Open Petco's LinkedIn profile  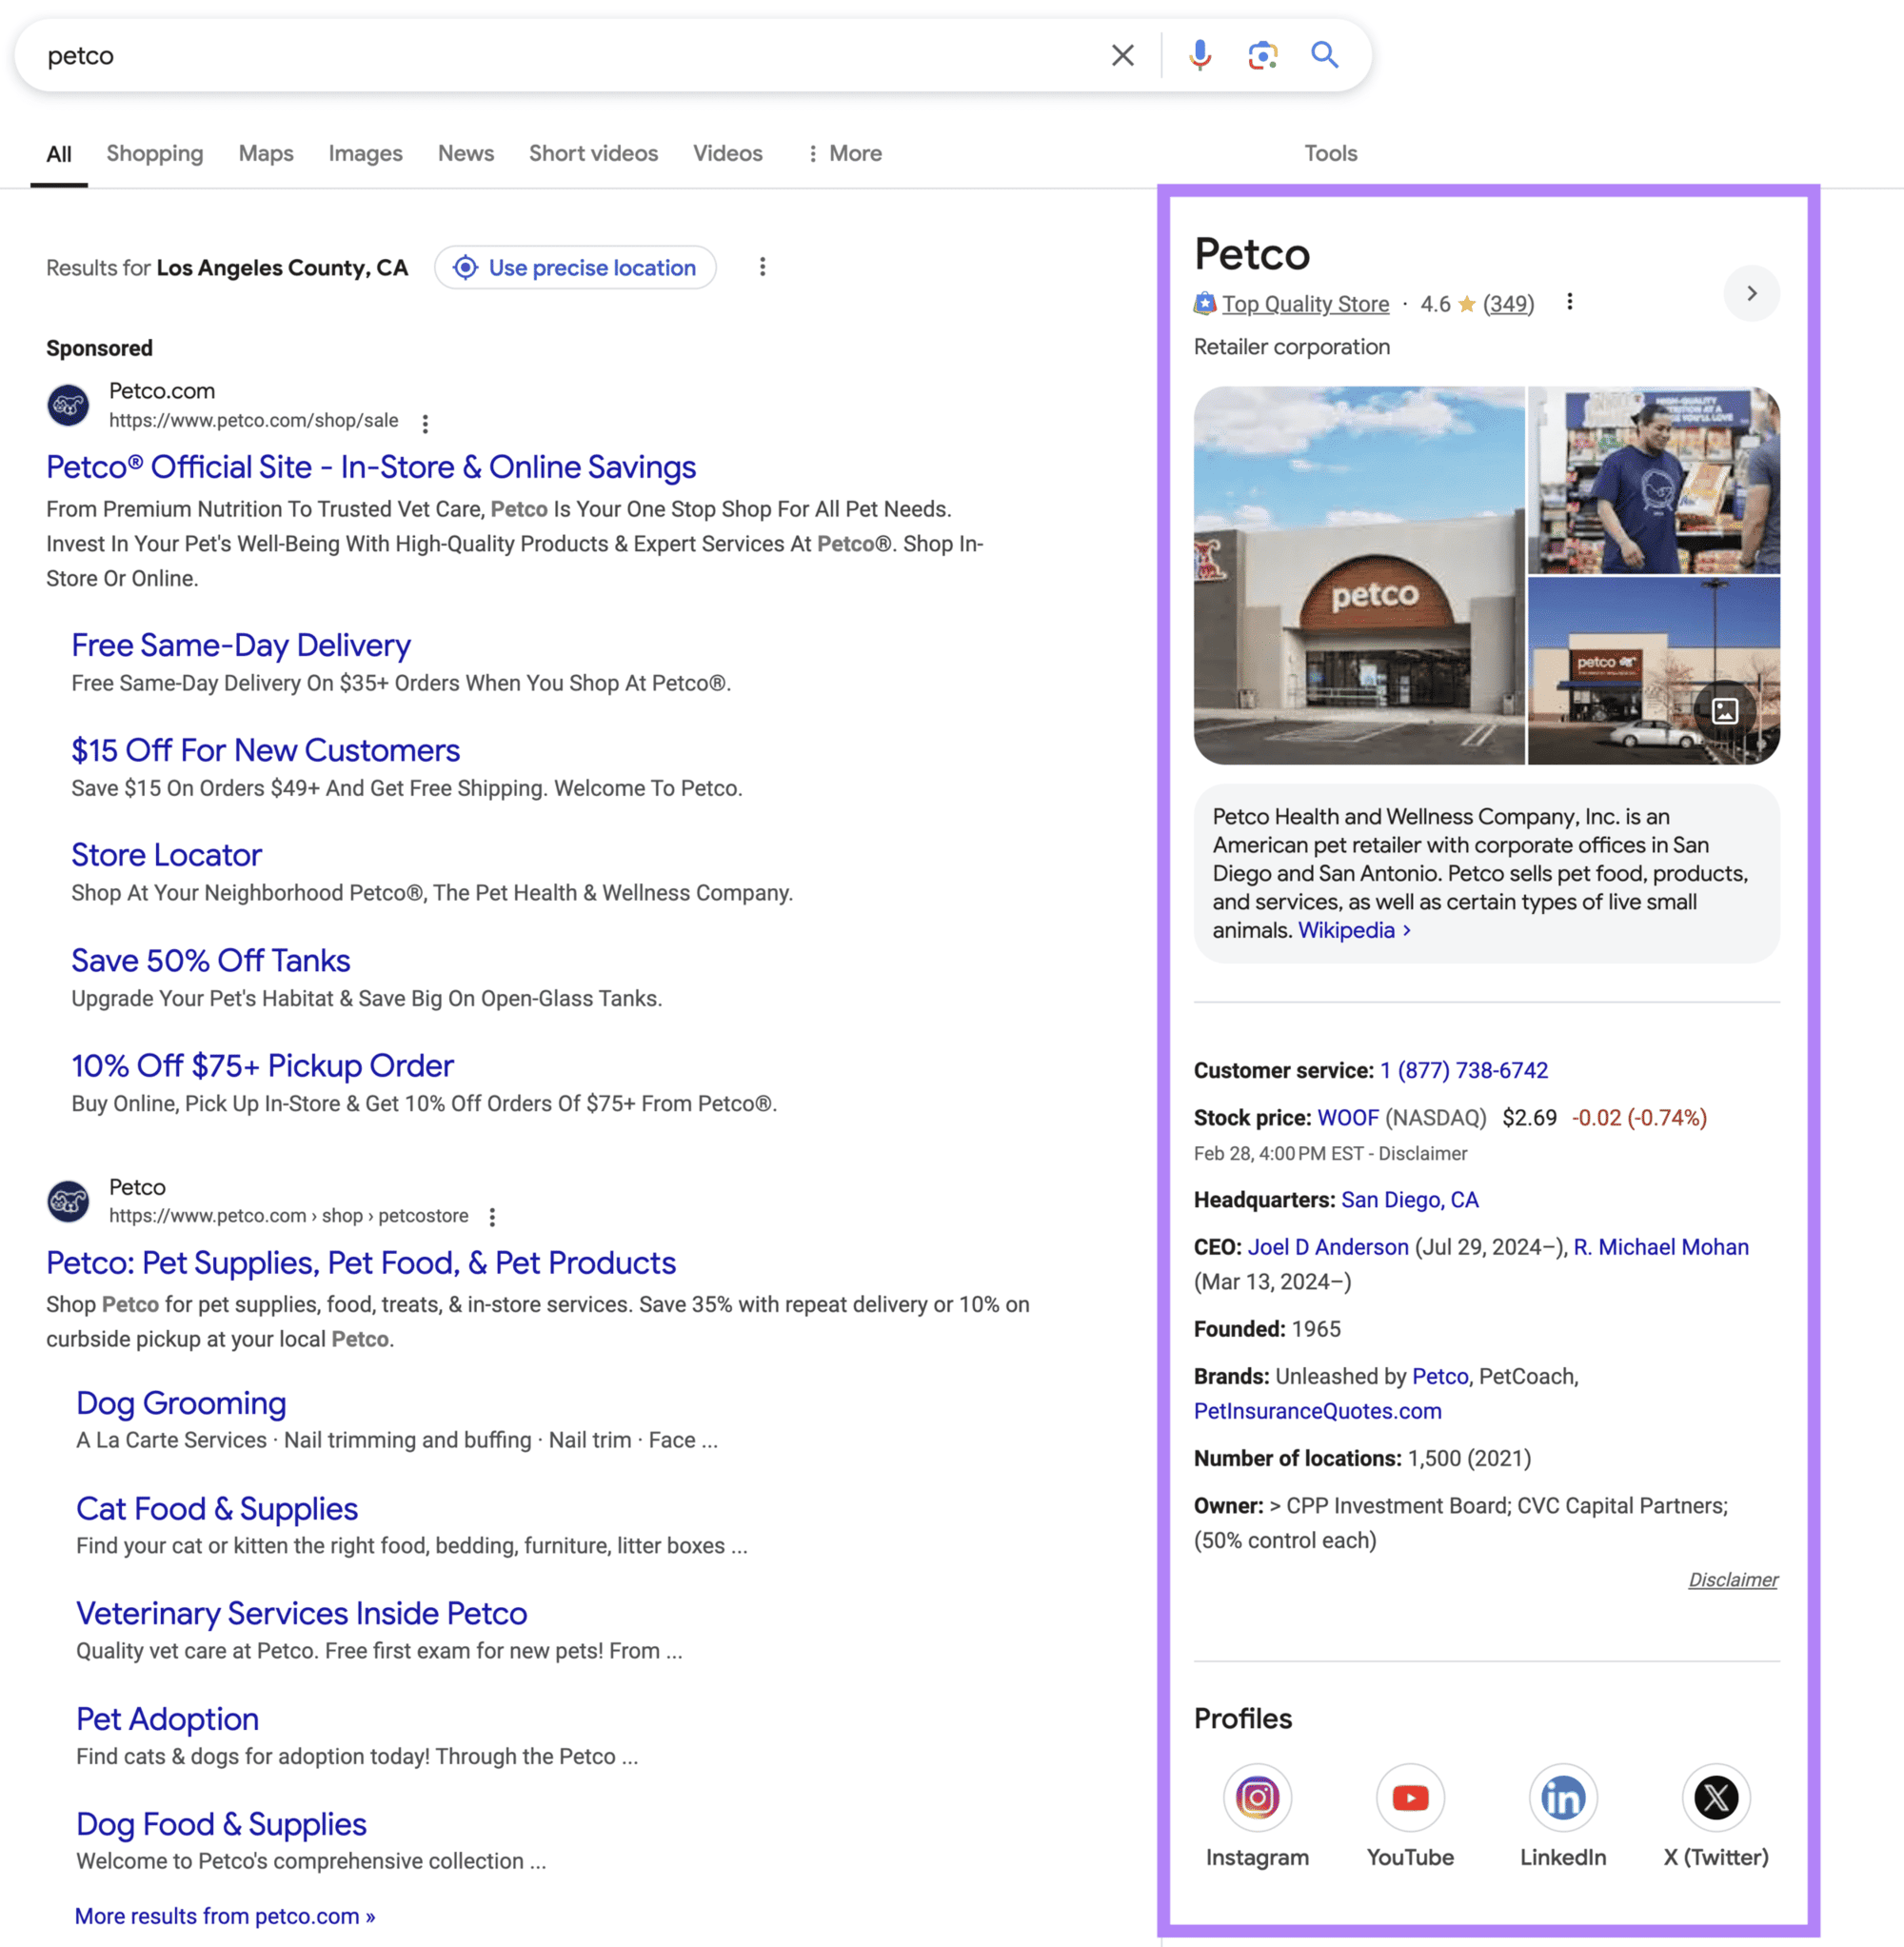click(x=1563, y=1797)
